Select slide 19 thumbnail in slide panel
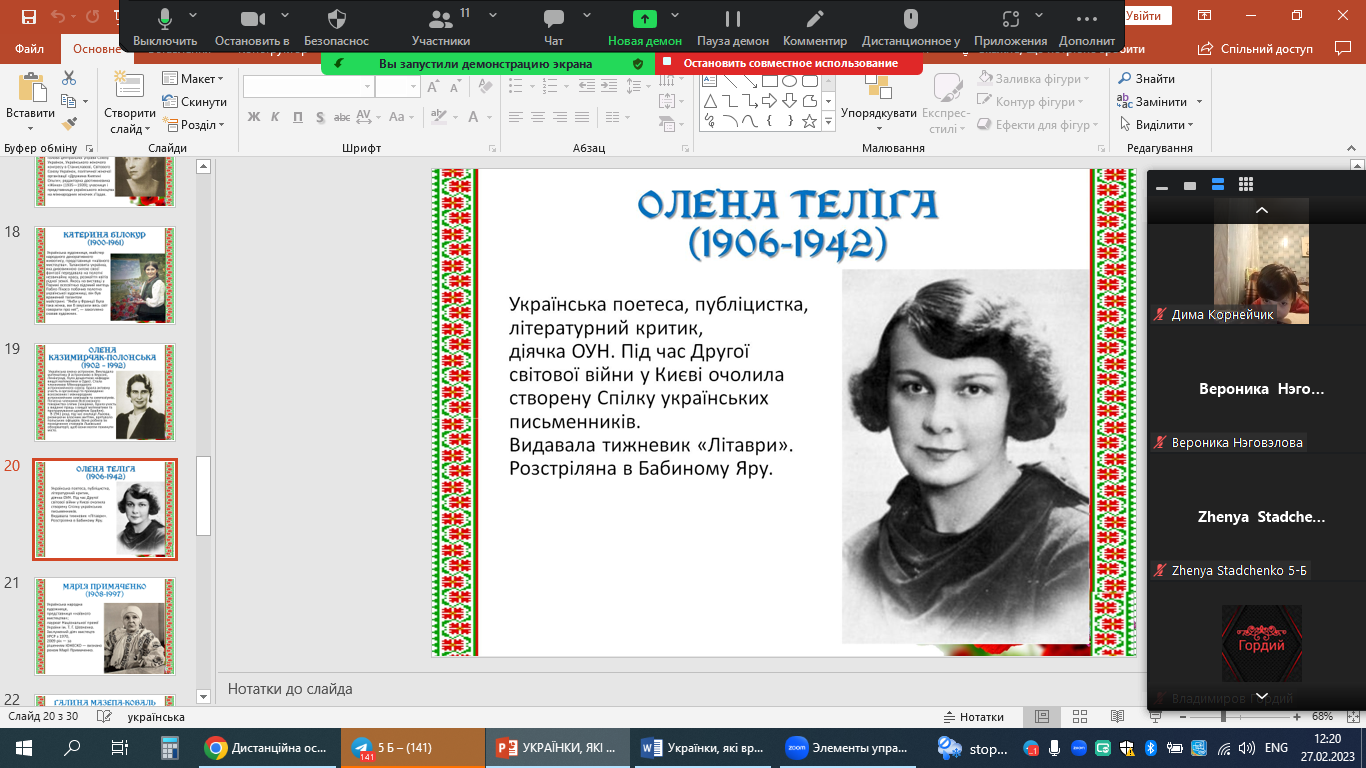This screenshot has width=1366, height=768. (x=106, y=392)
